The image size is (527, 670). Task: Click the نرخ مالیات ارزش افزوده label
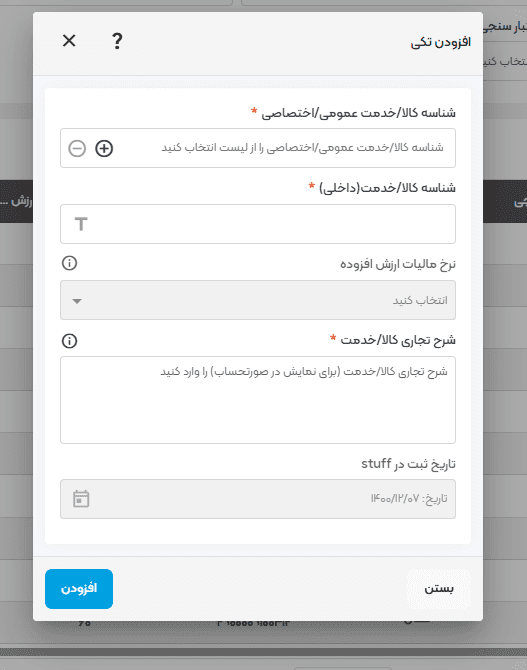coord(398,264)
